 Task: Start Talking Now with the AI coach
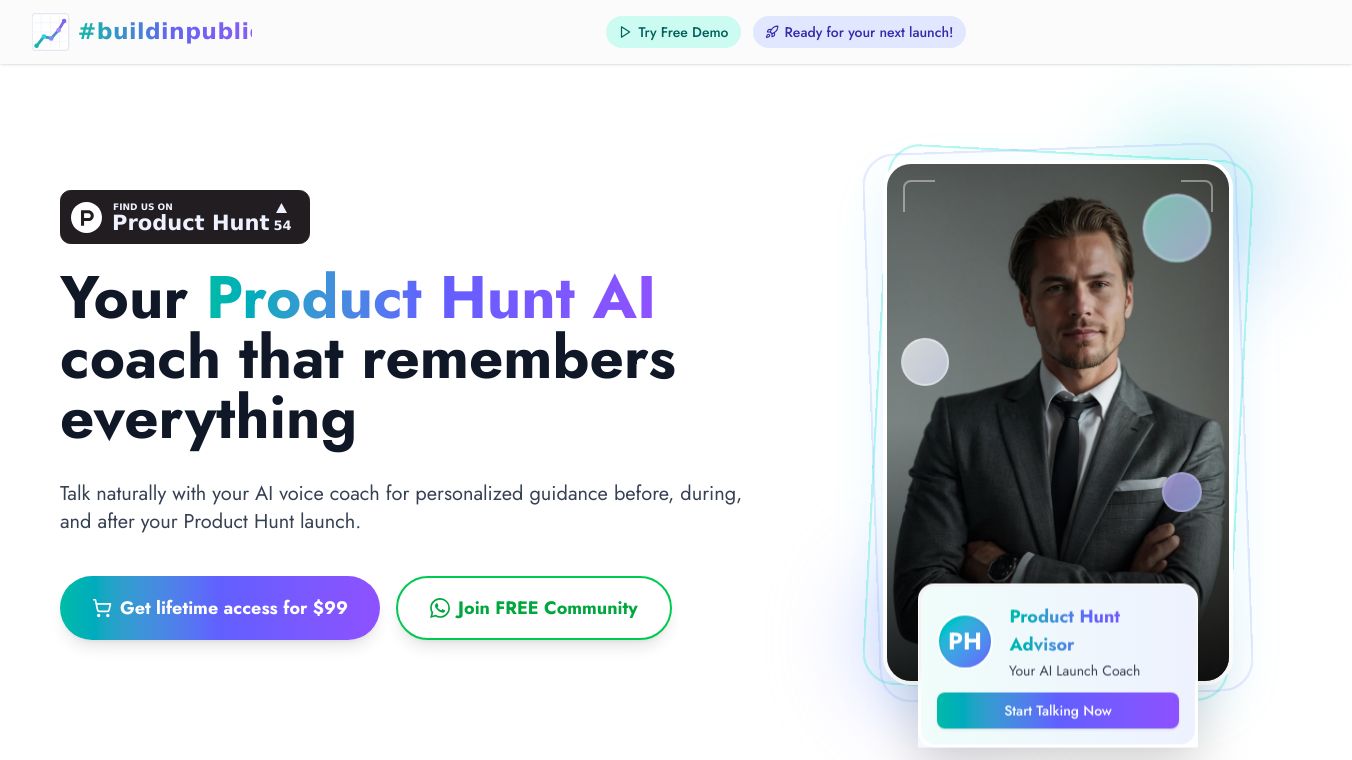click(x=1058, y=711)
